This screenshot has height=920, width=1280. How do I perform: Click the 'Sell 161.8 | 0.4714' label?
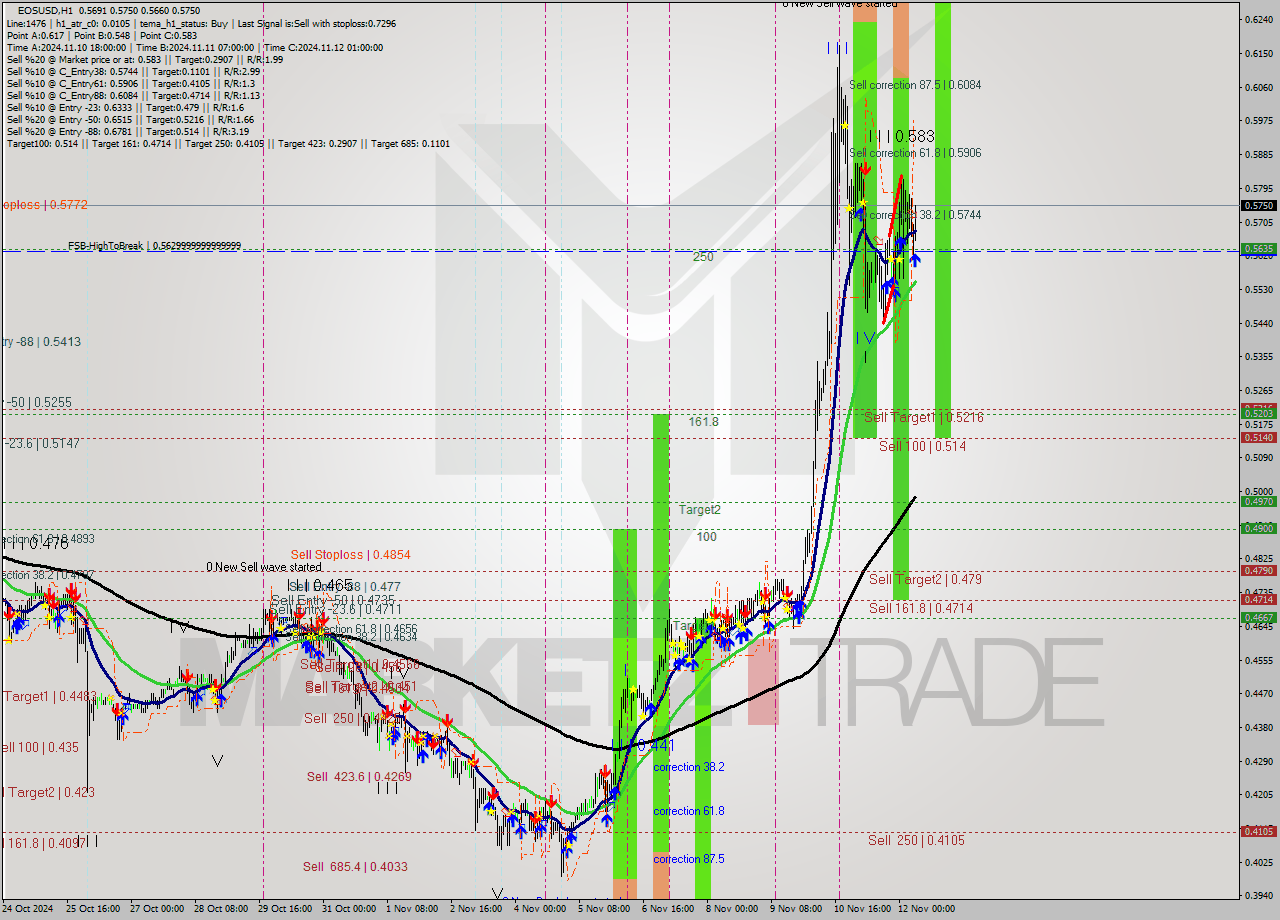(x=920, y=608)
